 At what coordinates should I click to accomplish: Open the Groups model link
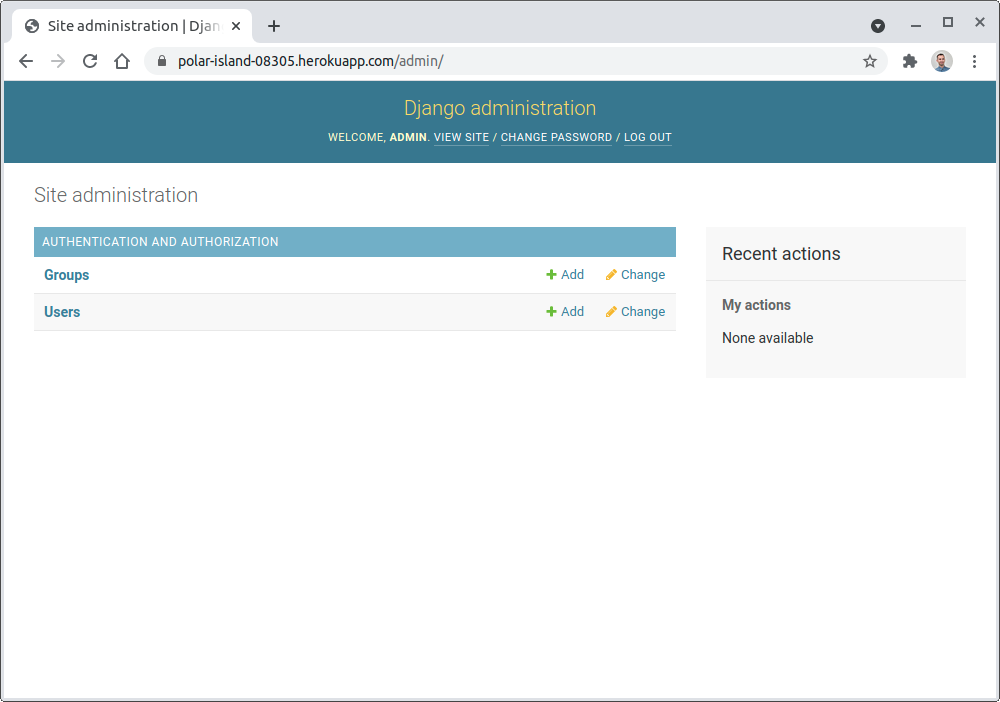pyautogui.click(x=67, y=275)
